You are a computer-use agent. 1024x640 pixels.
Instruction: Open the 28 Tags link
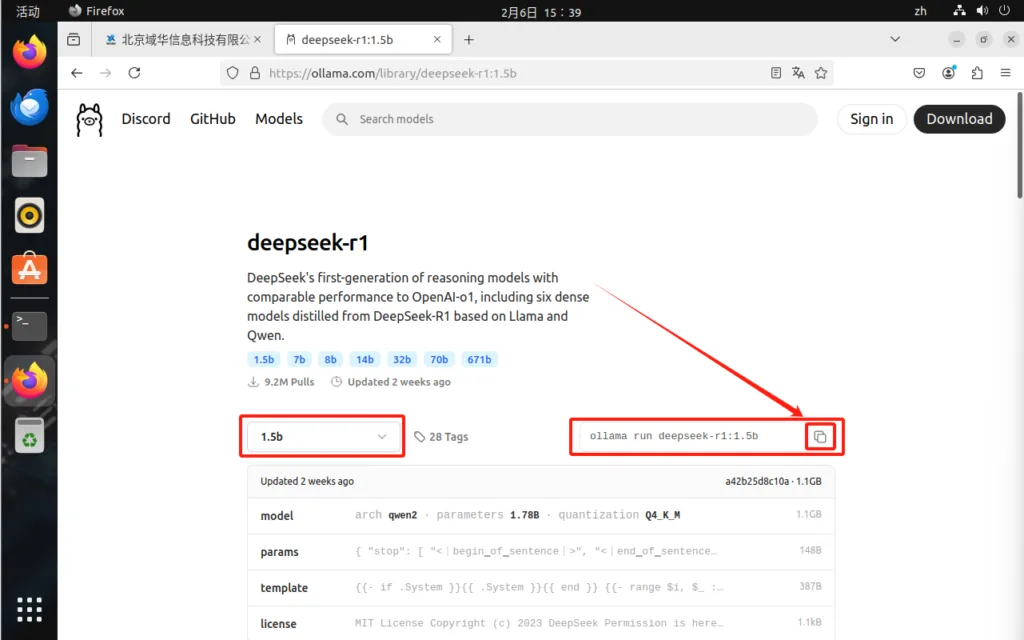pos(441,437)
